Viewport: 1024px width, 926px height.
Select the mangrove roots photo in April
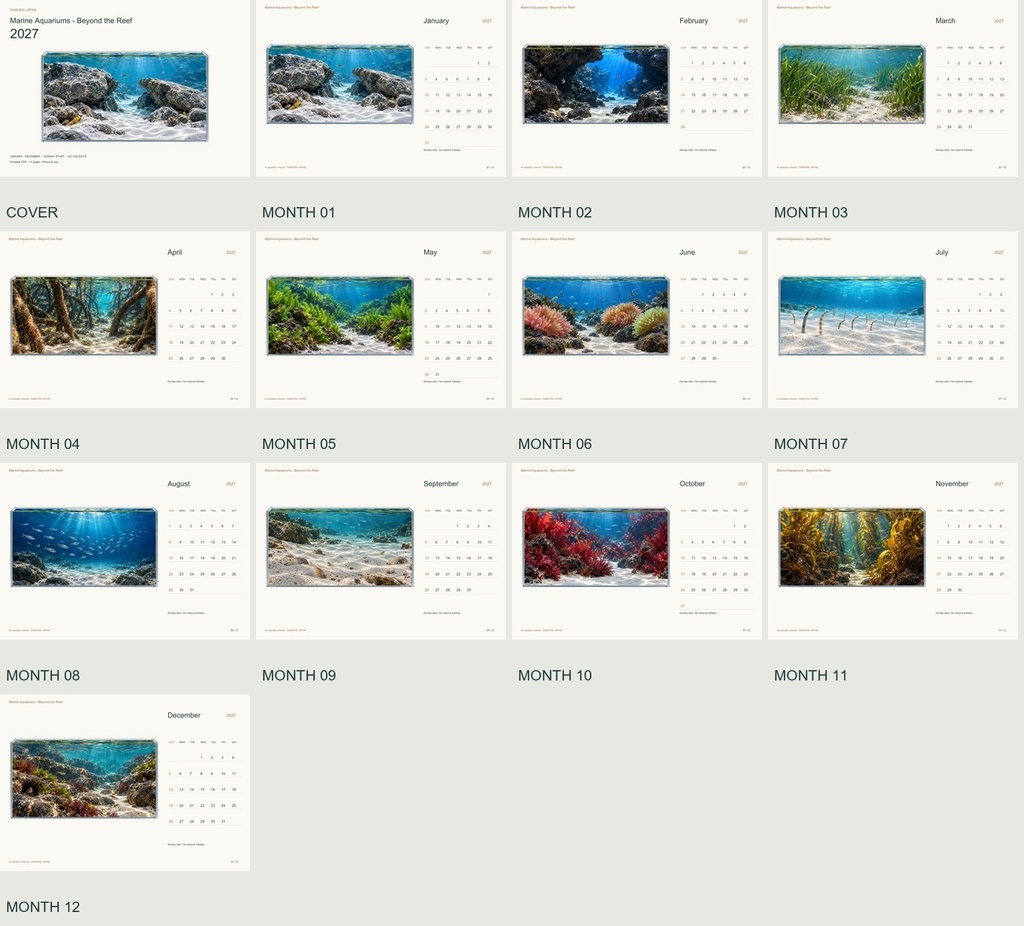[84, 316]
